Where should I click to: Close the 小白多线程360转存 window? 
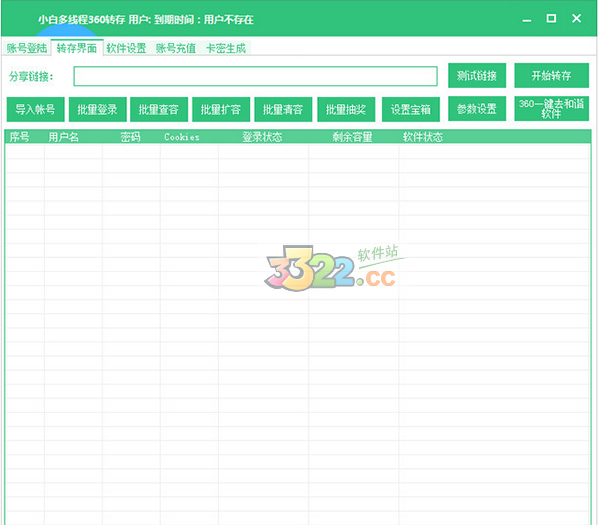[577, 19]
